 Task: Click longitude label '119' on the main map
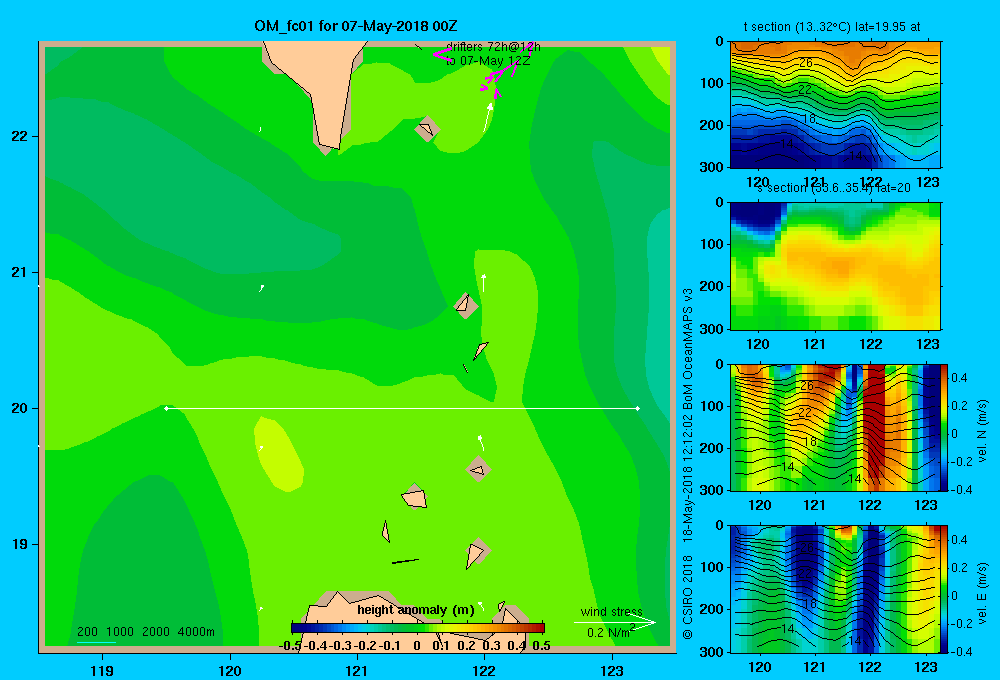(x=102, y=670)
